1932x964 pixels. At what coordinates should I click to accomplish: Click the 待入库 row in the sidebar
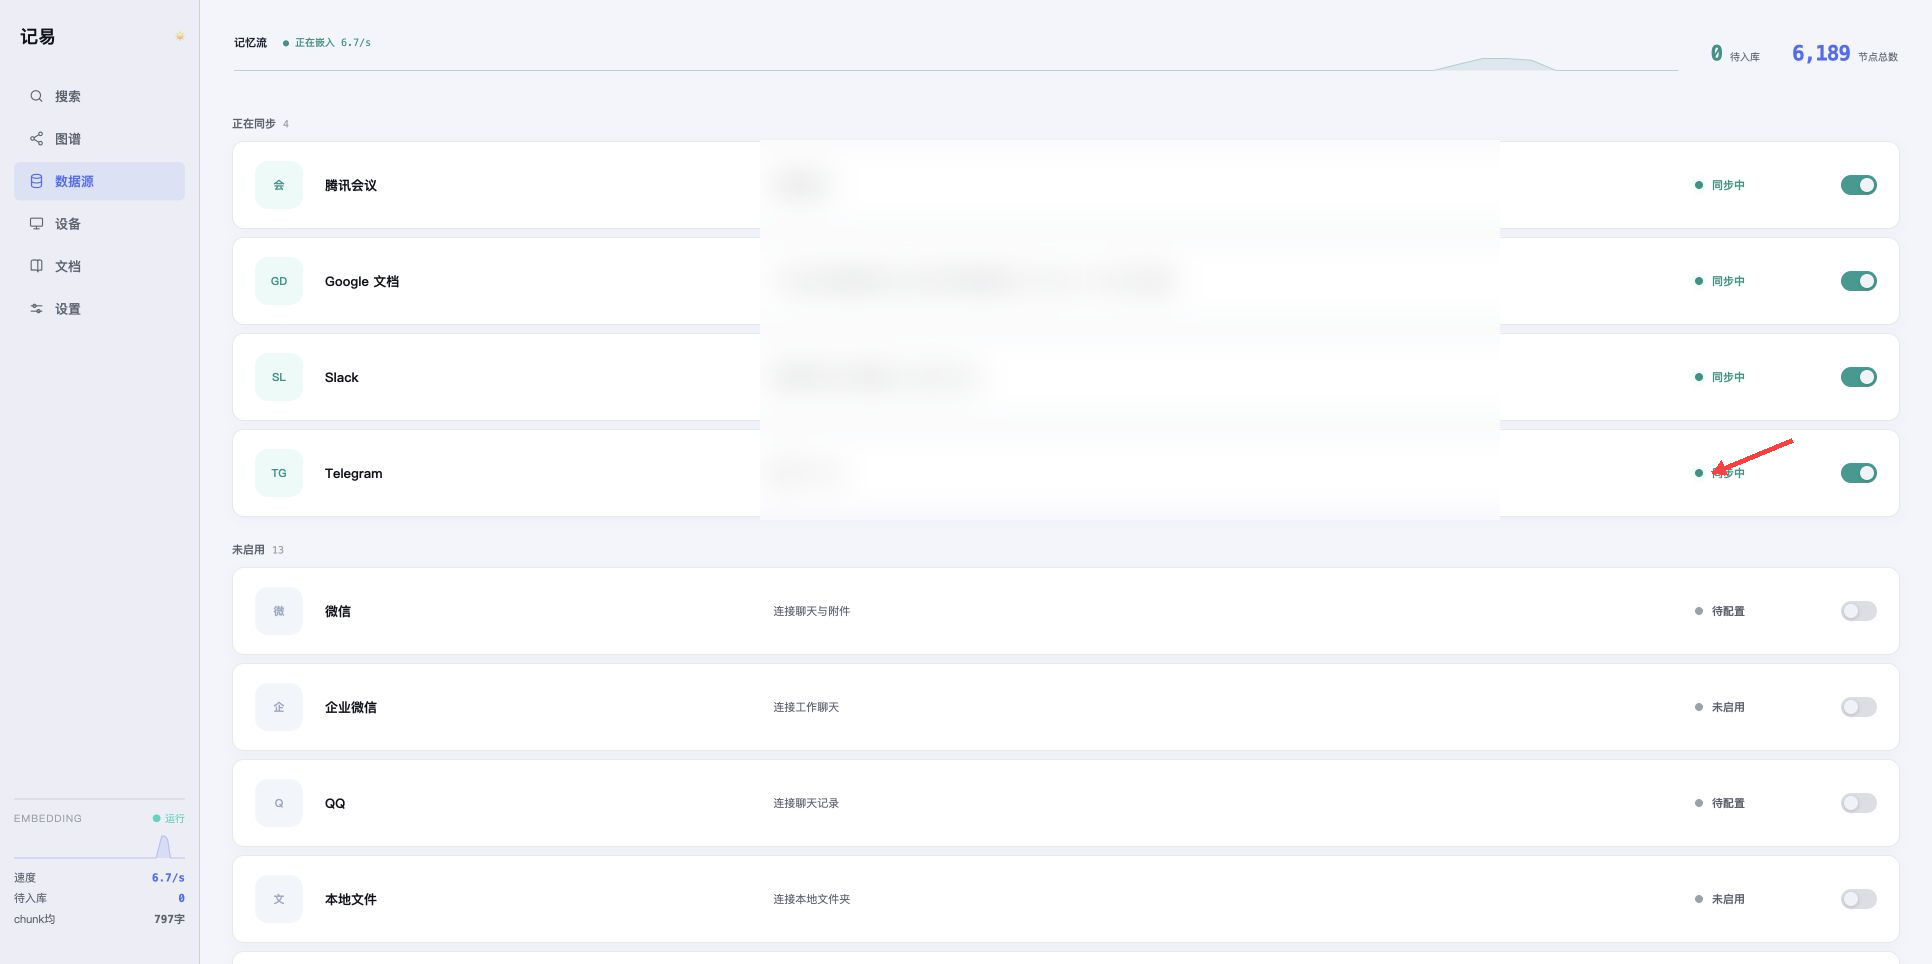click(x=99, y=898)
